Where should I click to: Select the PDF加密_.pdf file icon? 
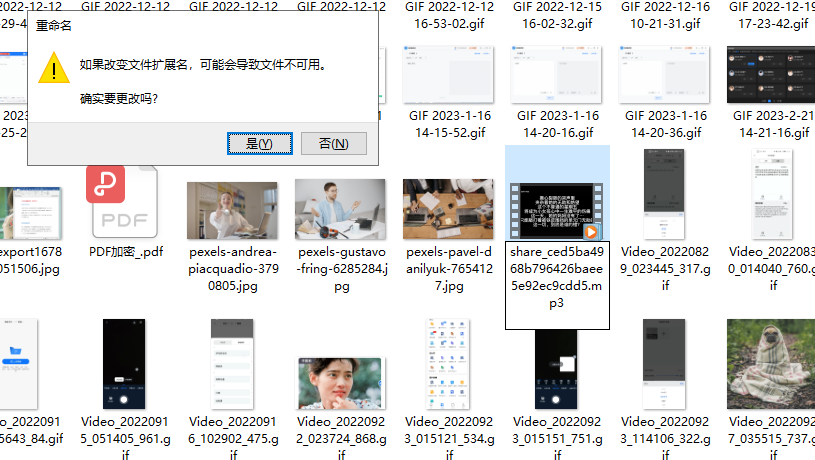[124, 202]
